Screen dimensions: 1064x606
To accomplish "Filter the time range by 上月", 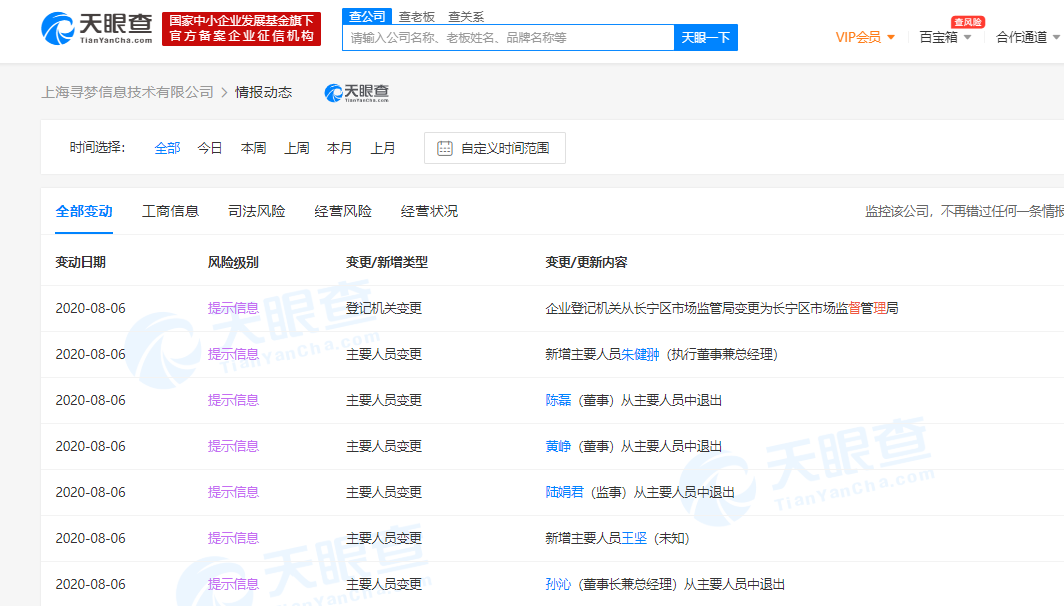I will [x=383, y=148].
